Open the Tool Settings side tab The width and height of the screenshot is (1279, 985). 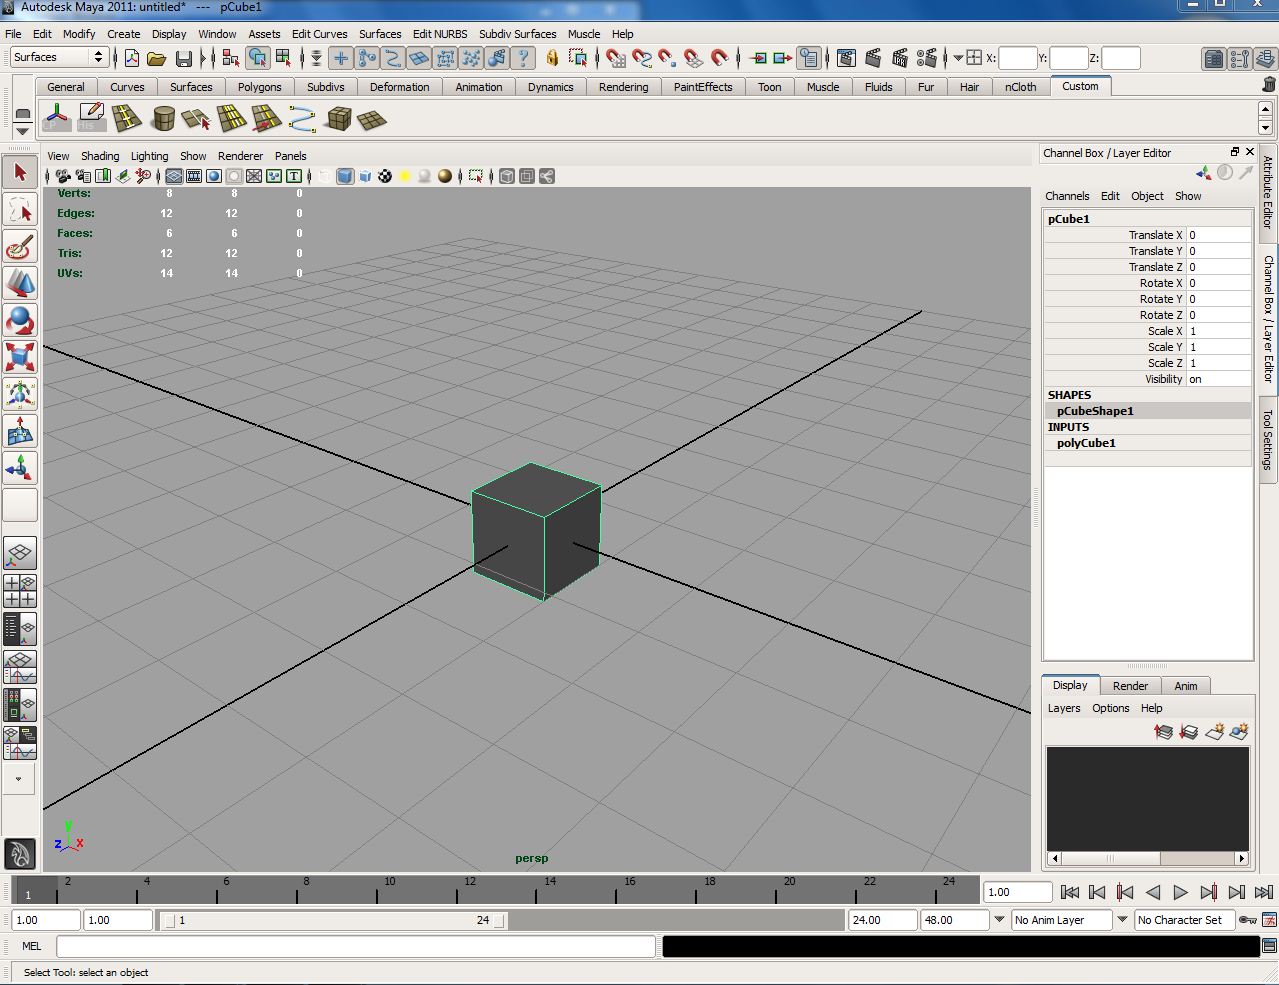click(x=1268, y=440)
